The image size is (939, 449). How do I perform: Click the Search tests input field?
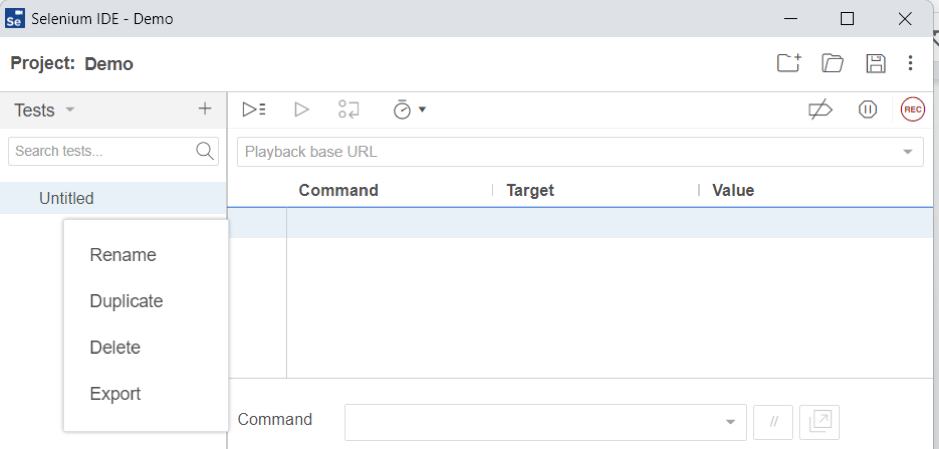102,152
